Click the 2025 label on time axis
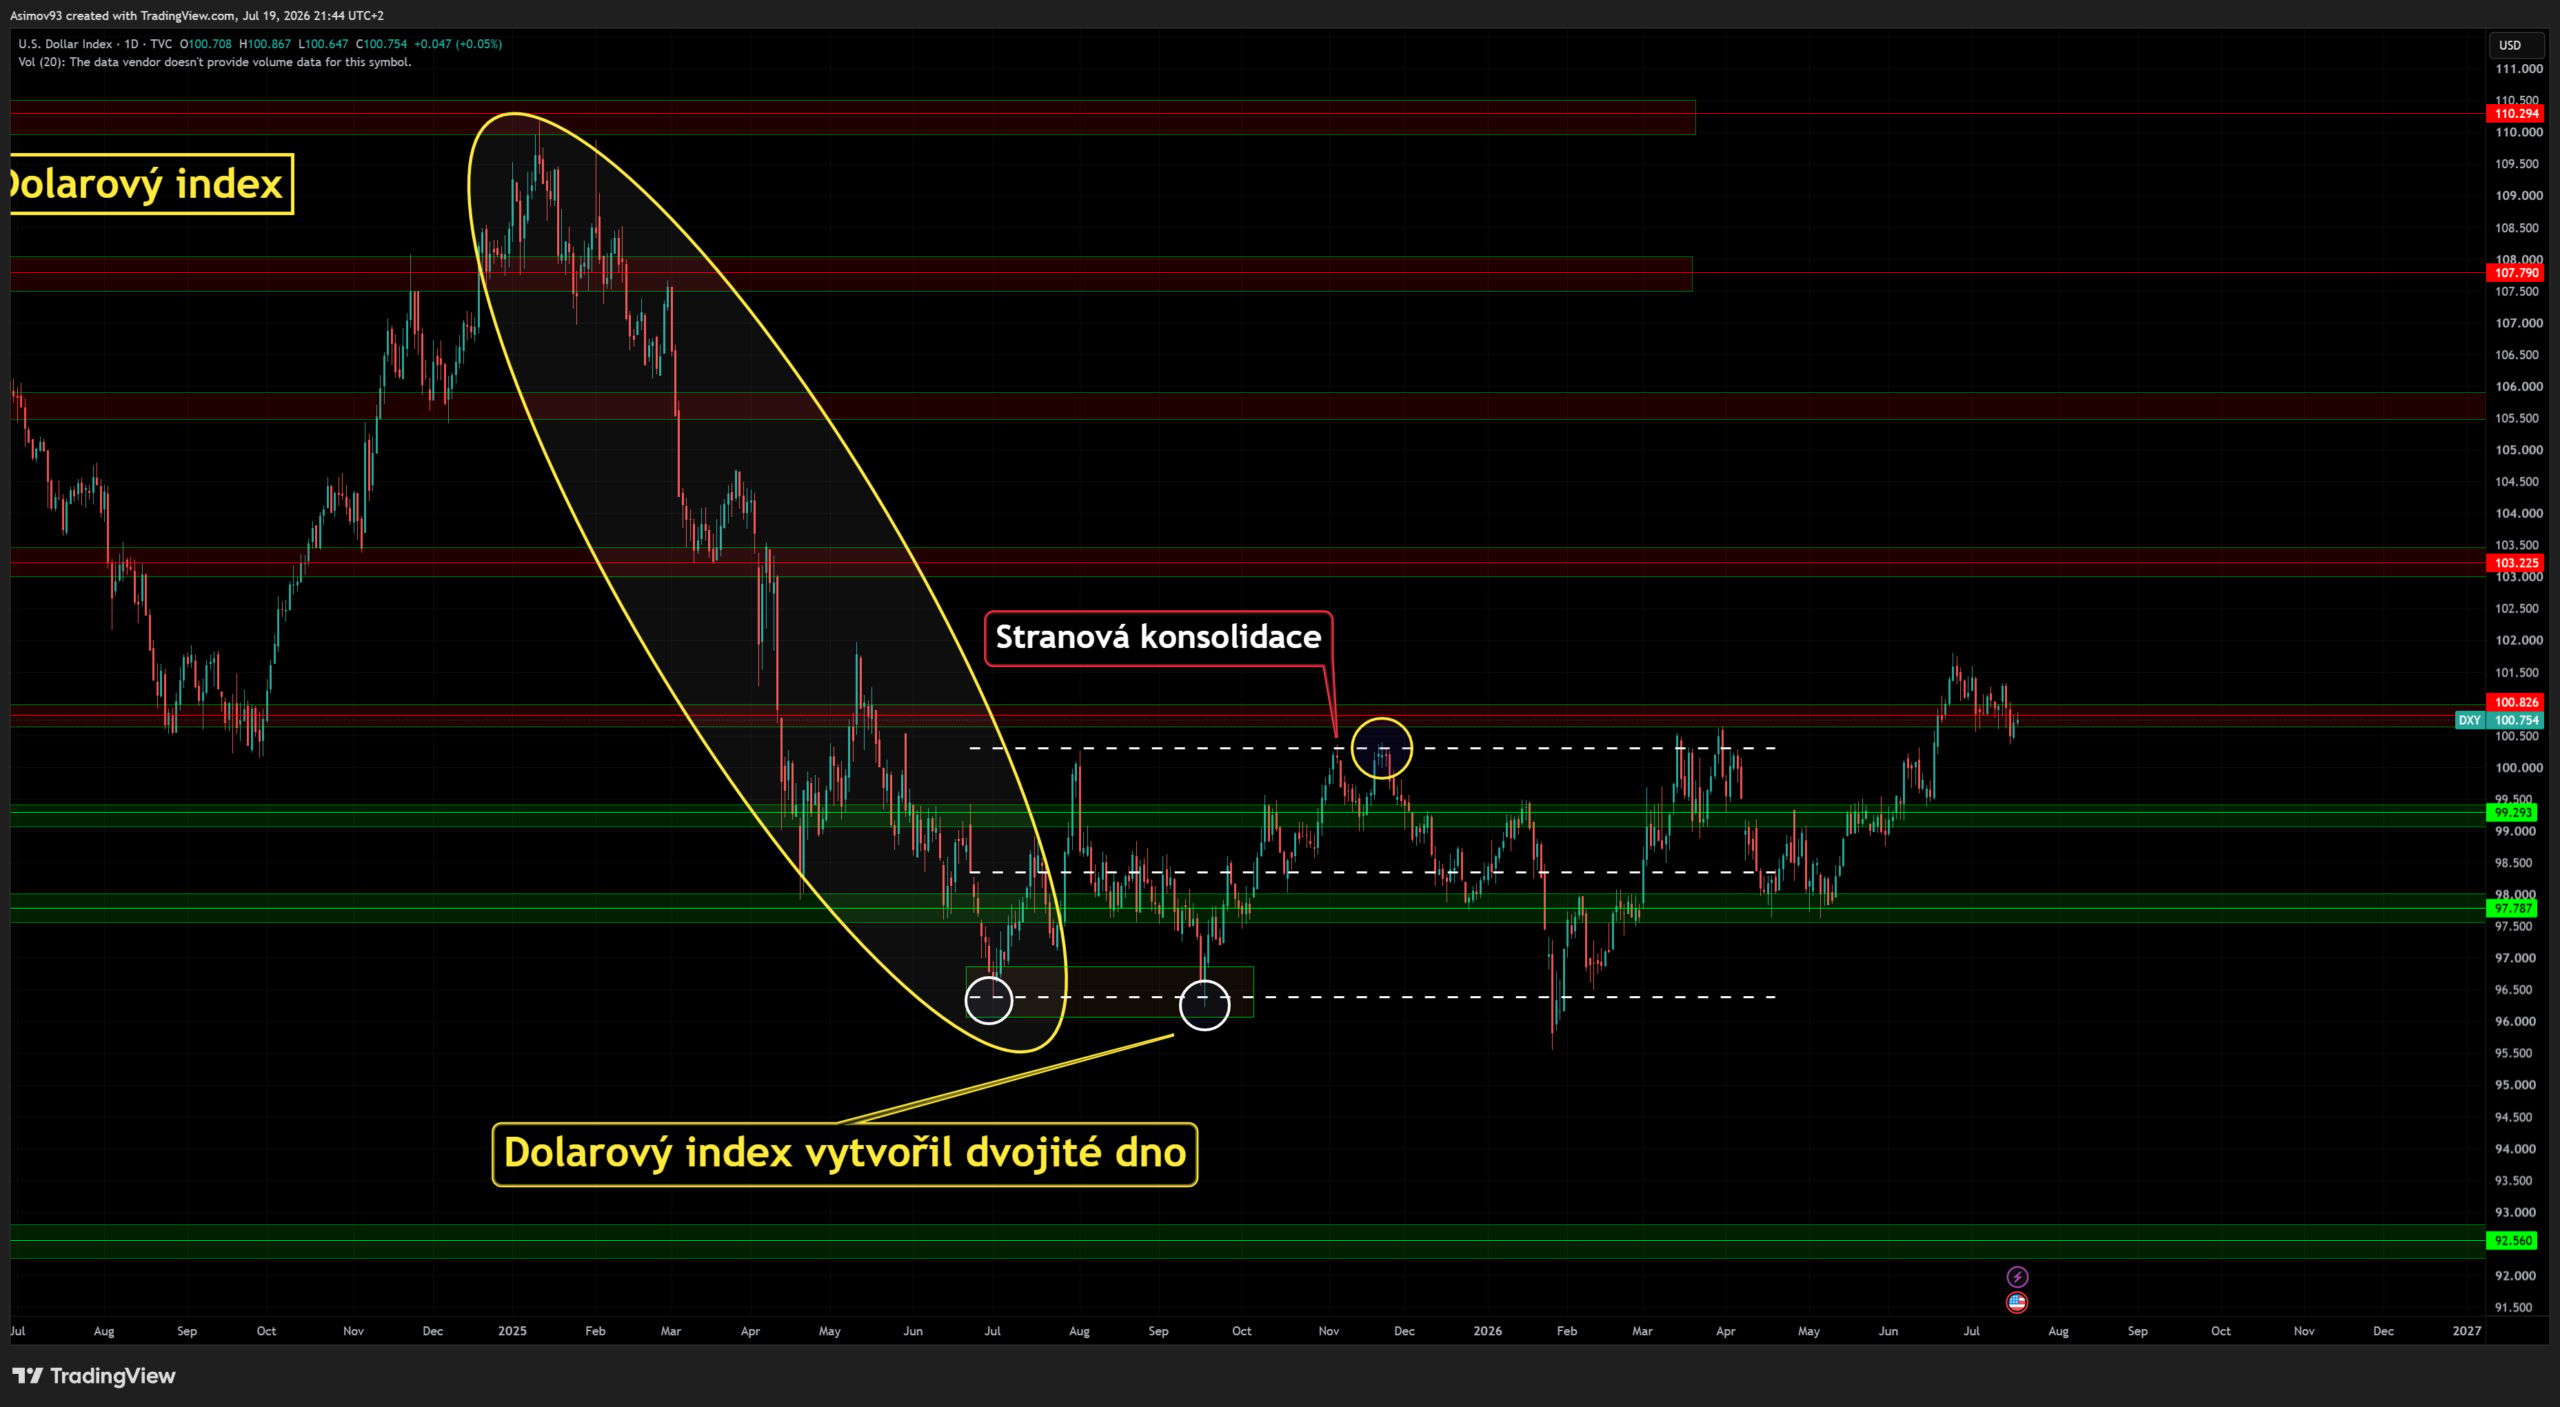 [512, 1331]
